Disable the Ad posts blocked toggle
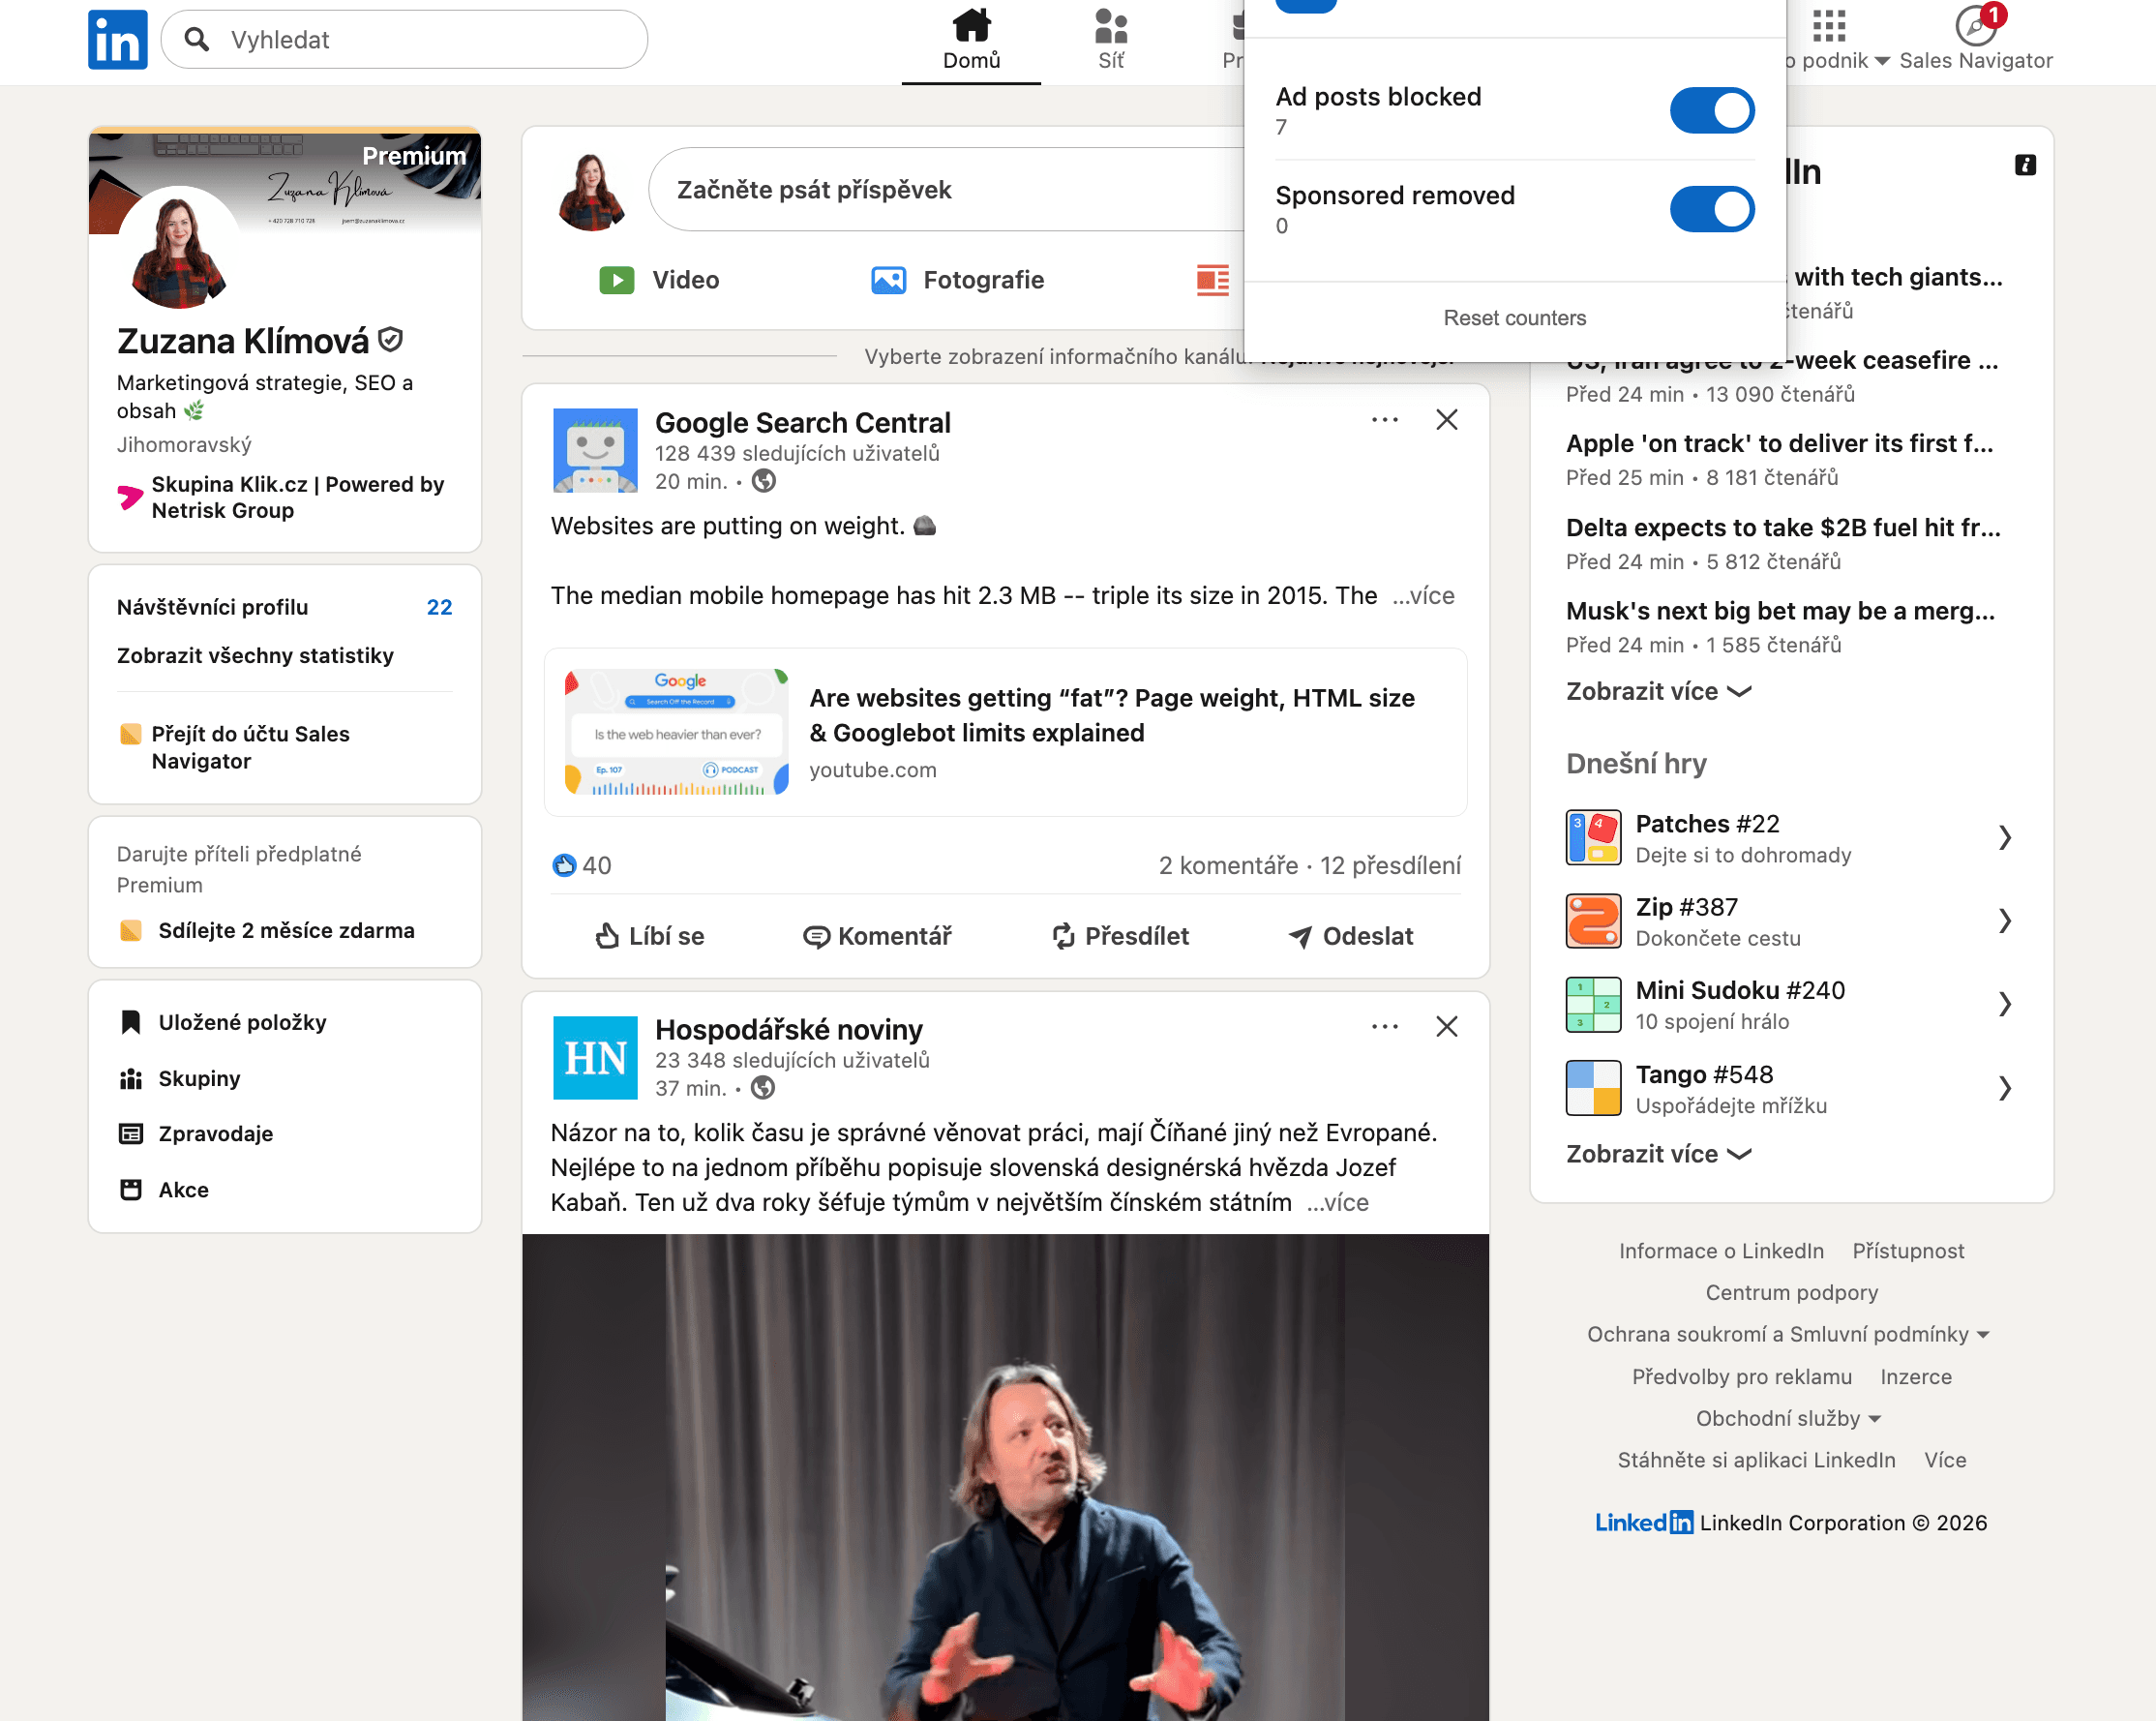Screen dimensions: 2156x1721 pyautogui.click(x=1712, y=110)
